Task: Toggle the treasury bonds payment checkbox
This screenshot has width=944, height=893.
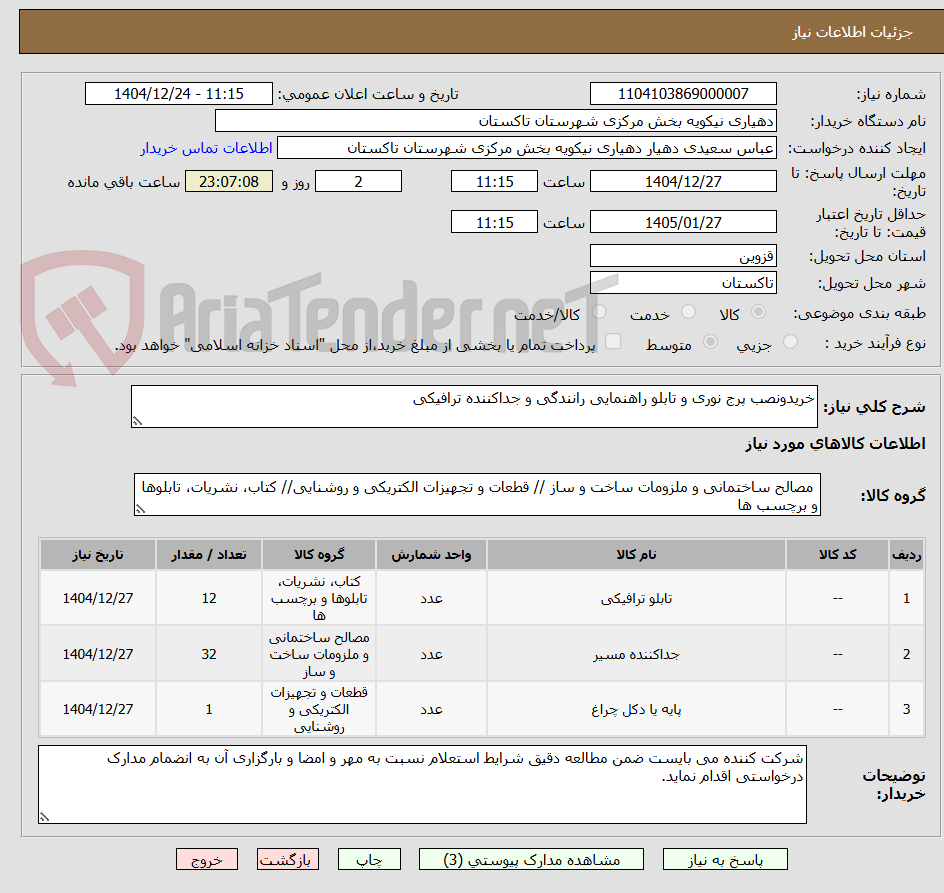Action: point(613,341)
